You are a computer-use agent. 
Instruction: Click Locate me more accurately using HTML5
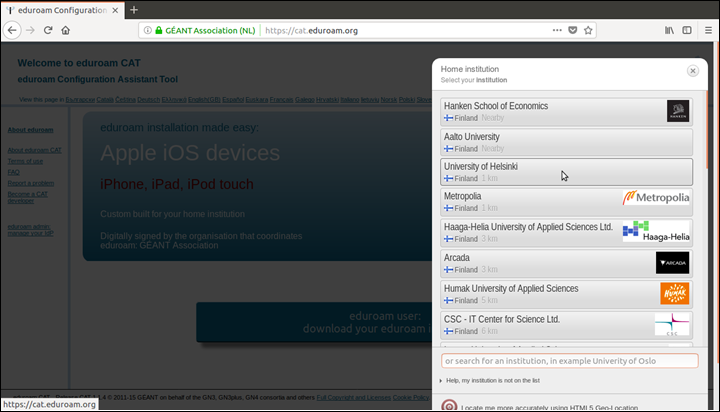click(x=549, y=408)
